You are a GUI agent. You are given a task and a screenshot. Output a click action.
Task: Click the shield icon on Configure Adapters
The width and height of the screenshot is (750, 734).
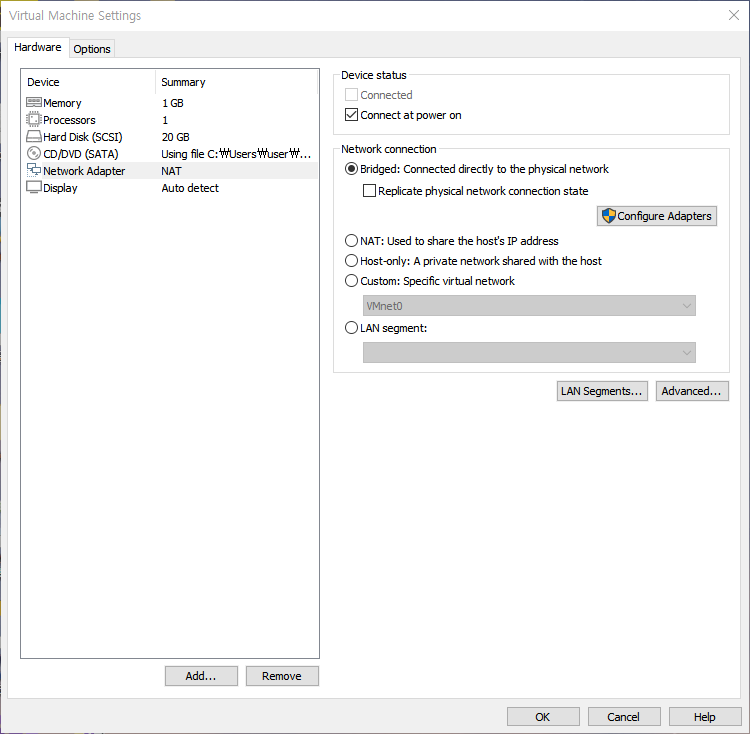pyautogui.click(x=608, y=216)
